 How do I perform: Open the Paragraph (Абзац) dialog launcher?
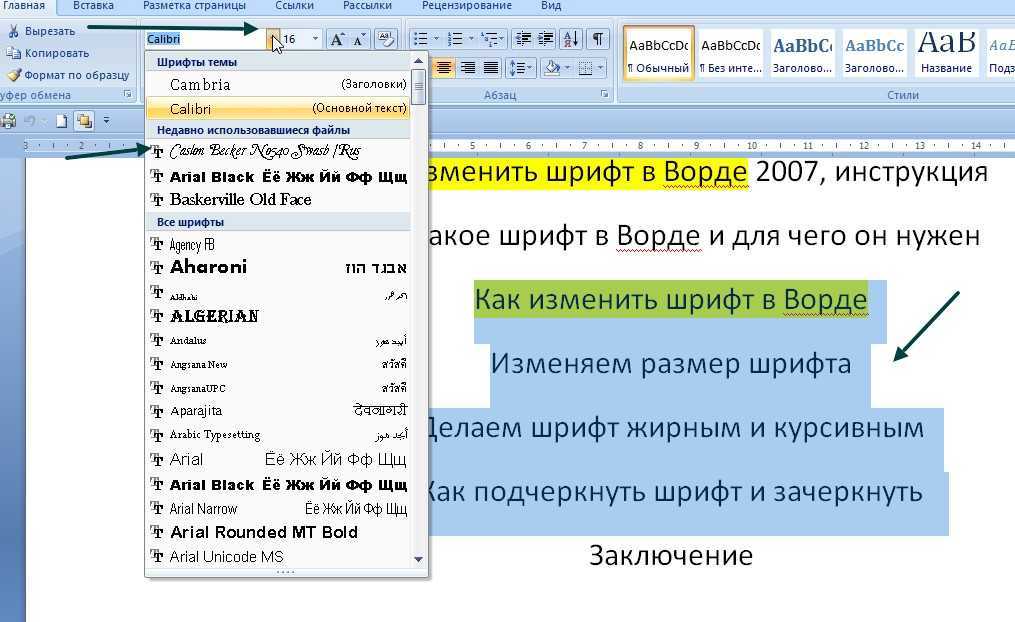pyautogui.click(x=605, y=94)
